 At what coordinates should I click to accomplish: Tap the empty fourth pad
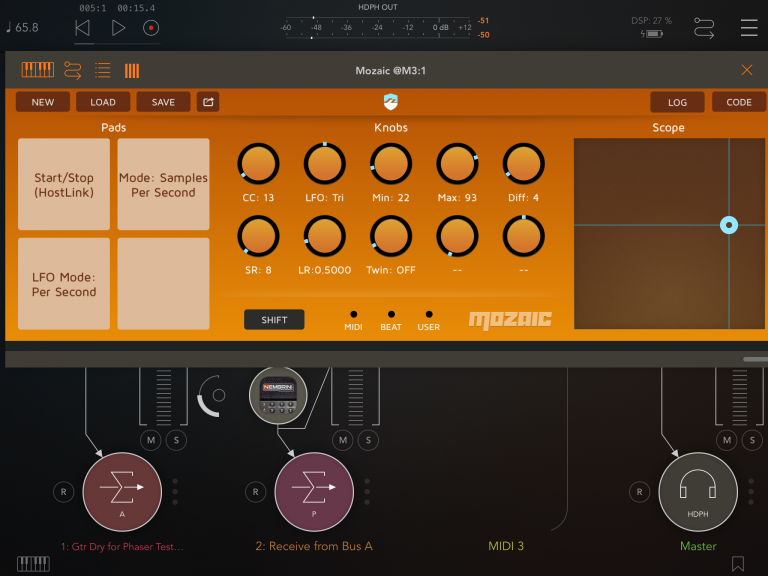click(x=164, y=284)
